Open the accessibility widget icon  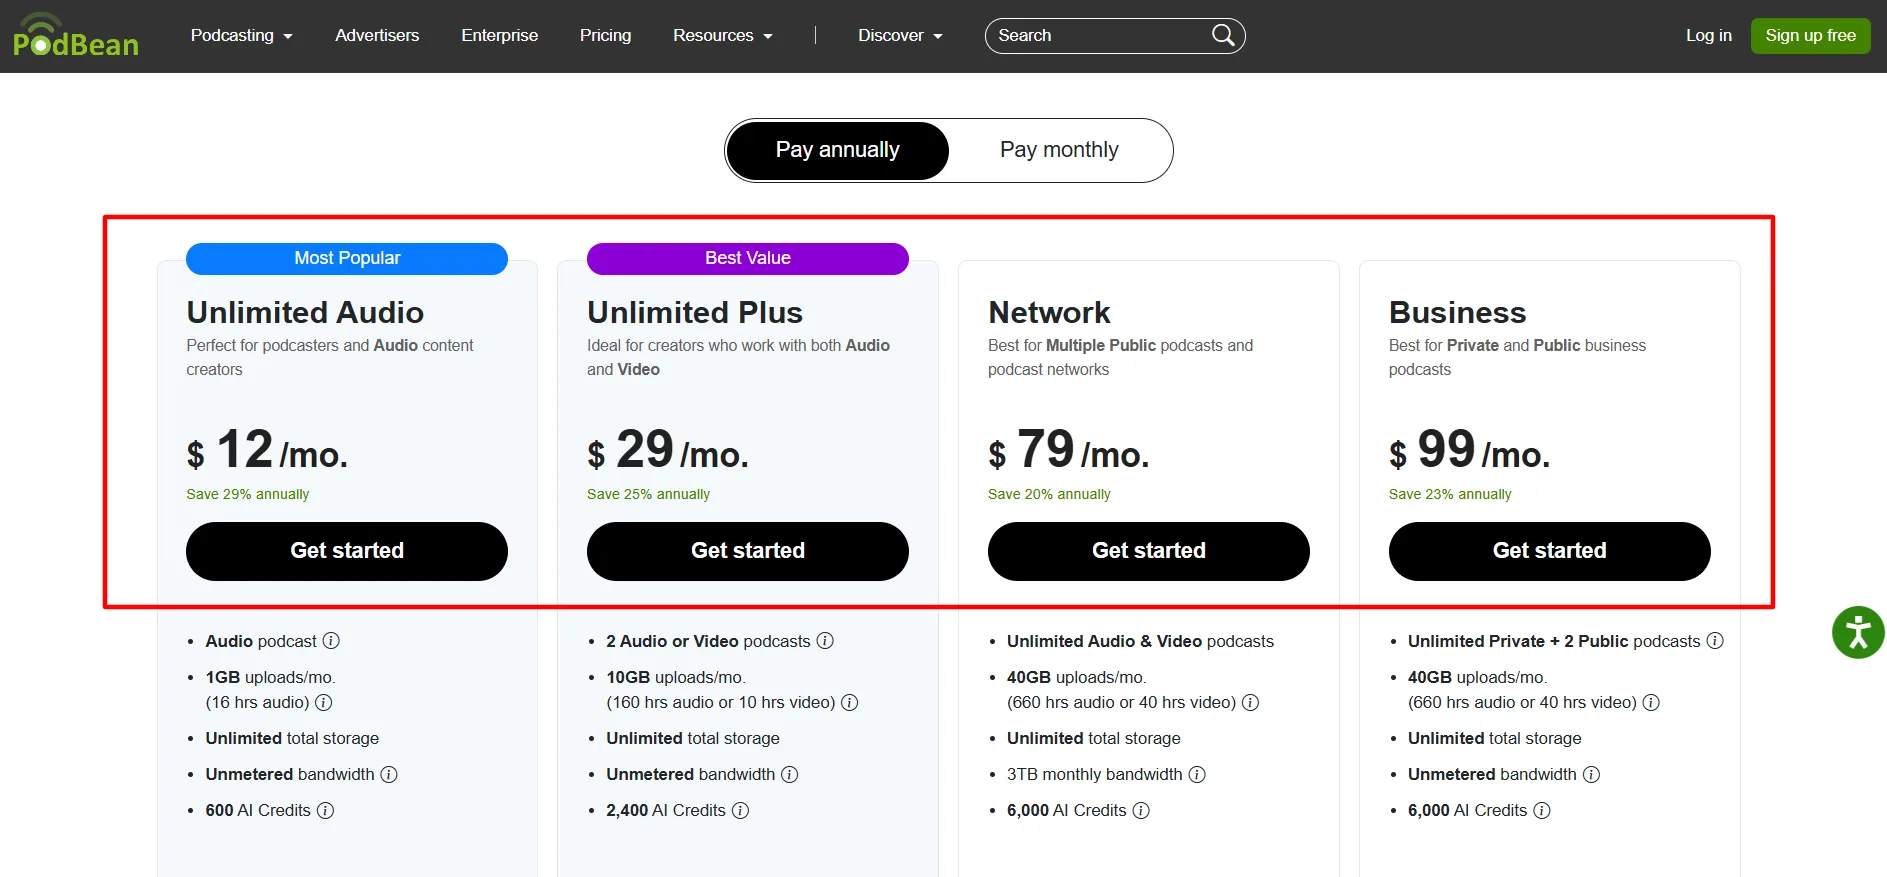pyautogui.click(x=1858, y=632)
